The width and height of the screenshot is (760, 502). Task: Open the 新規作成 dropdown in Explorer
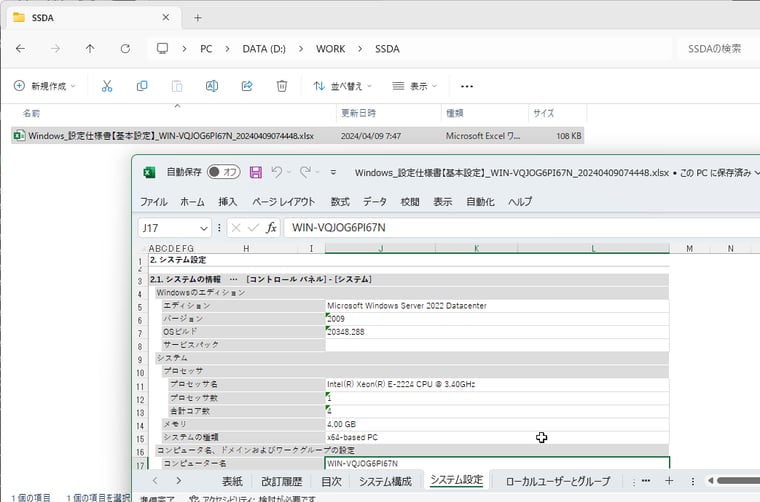point(45,86)
